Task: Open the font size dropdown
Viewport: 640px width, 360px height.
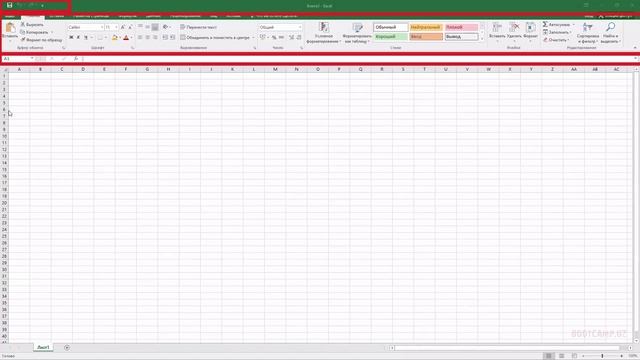Action: pos(116,27)
